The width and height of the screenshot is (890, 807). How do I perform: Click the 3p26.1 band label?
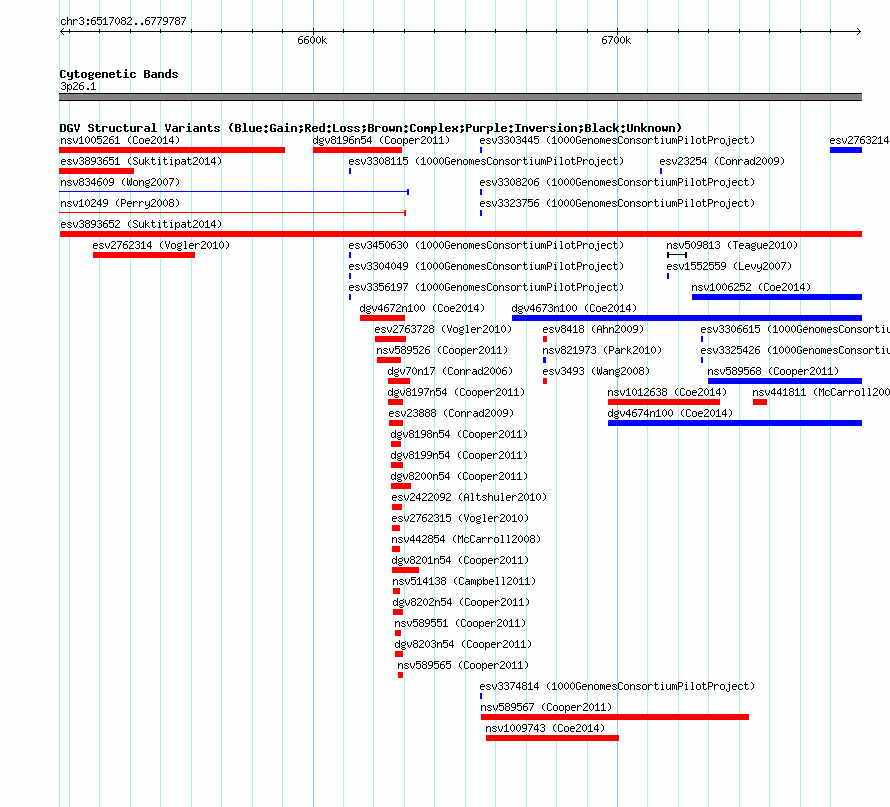[78, 86]
